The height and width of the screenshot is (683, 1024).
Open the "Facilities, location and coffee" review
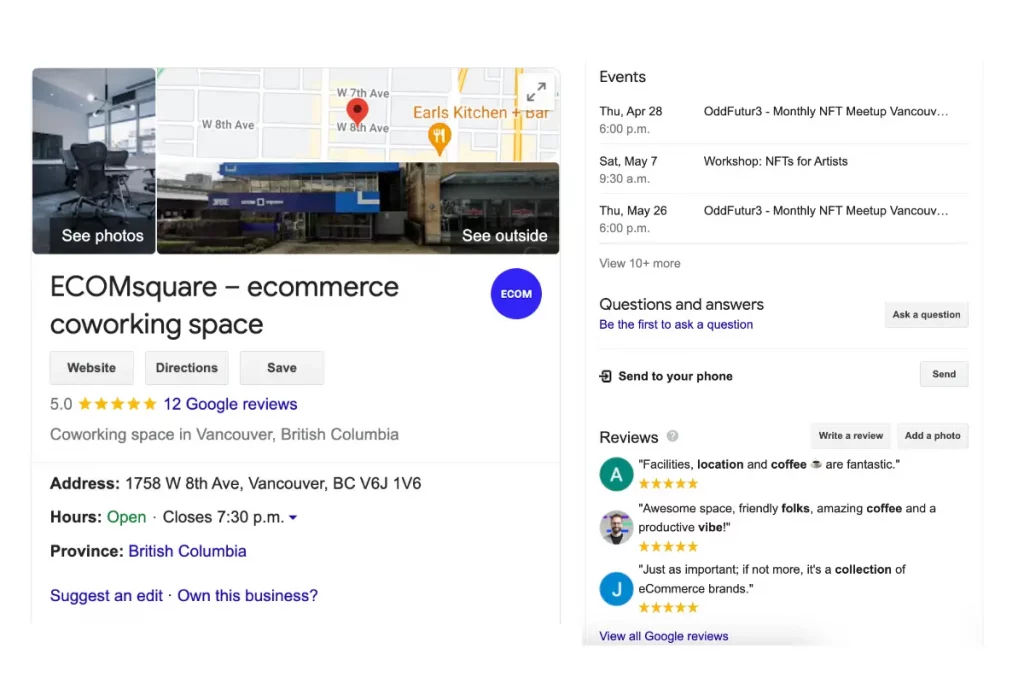(769, 464)
